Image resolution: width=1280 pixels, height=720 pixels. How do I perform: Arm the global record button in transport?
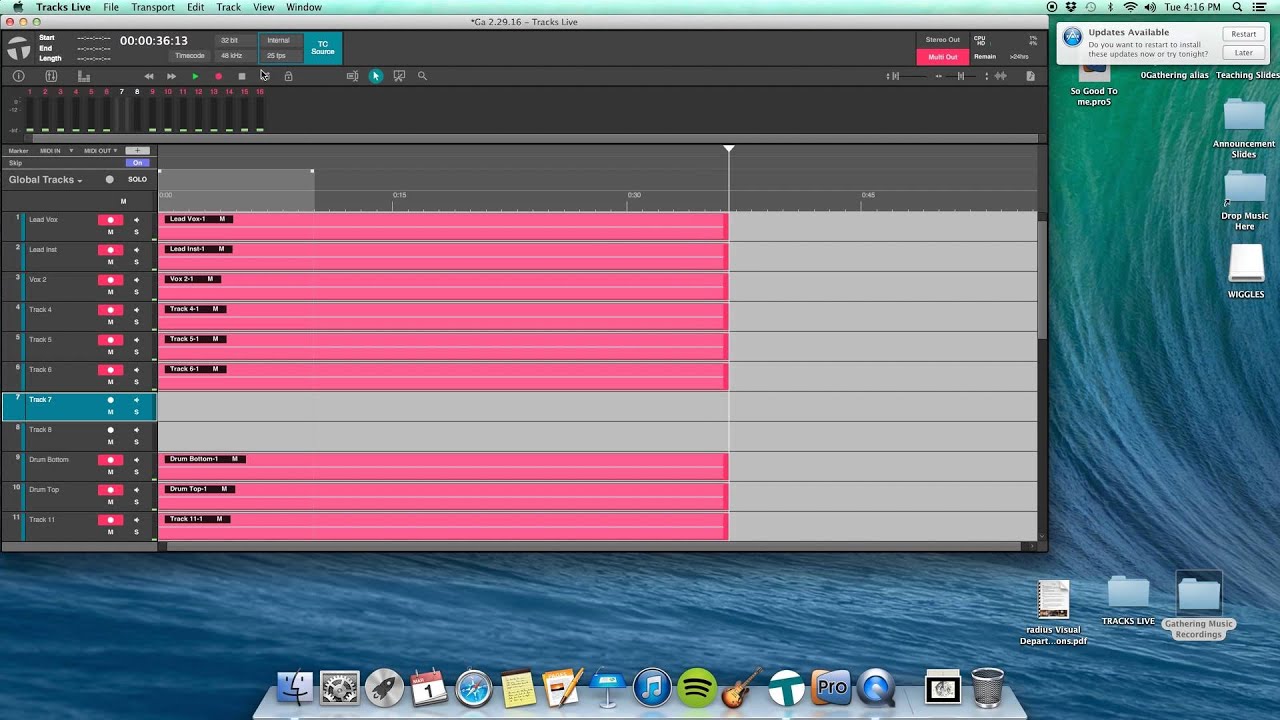click(218, 76)
